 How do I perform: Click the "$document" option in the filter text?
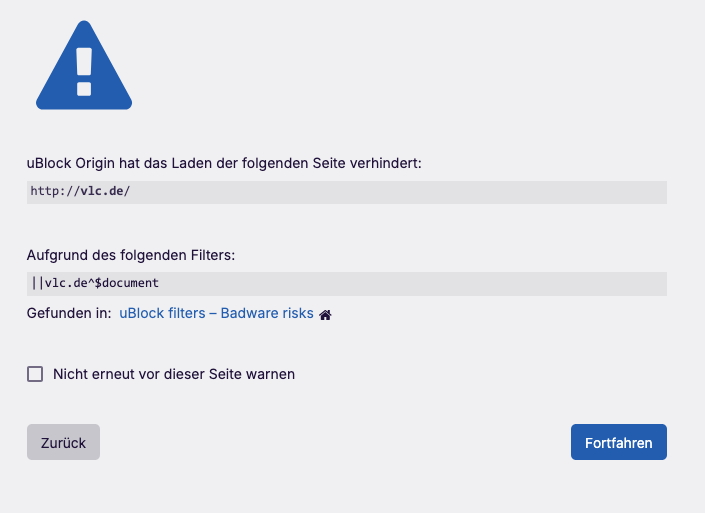click(127, 284)
